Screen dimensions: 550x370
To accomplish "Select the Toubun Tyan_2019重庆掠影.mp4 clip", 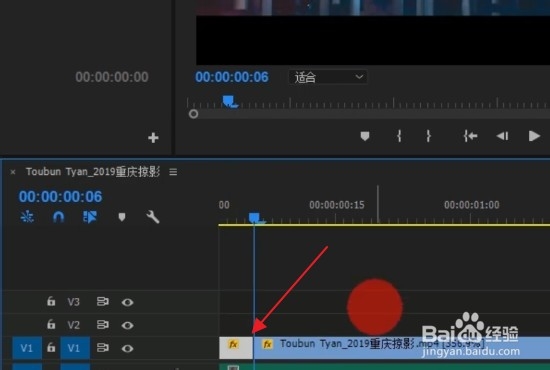I will [x=401, y=348].
